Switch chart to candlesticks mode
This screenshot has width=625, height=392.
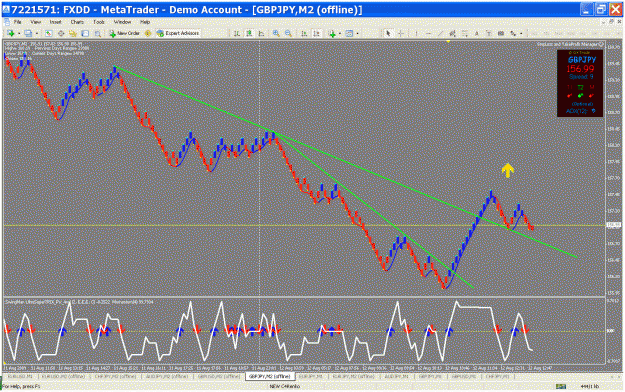coord(249,33)
